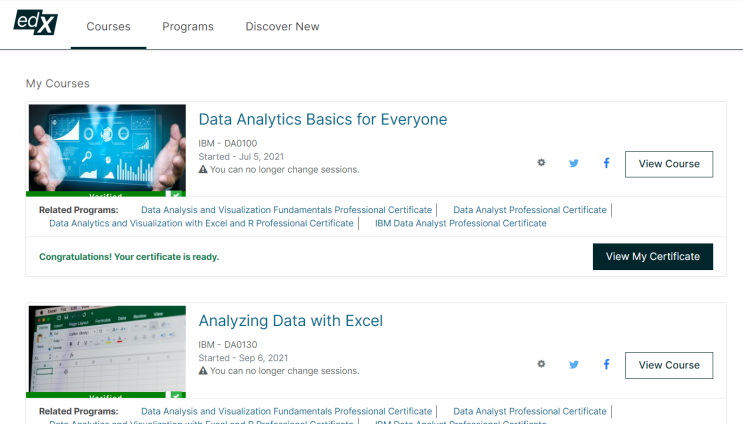743x424 pixels.
Task: Share Data Analytics Basics course on Twitter
Action: click(574, 163)
